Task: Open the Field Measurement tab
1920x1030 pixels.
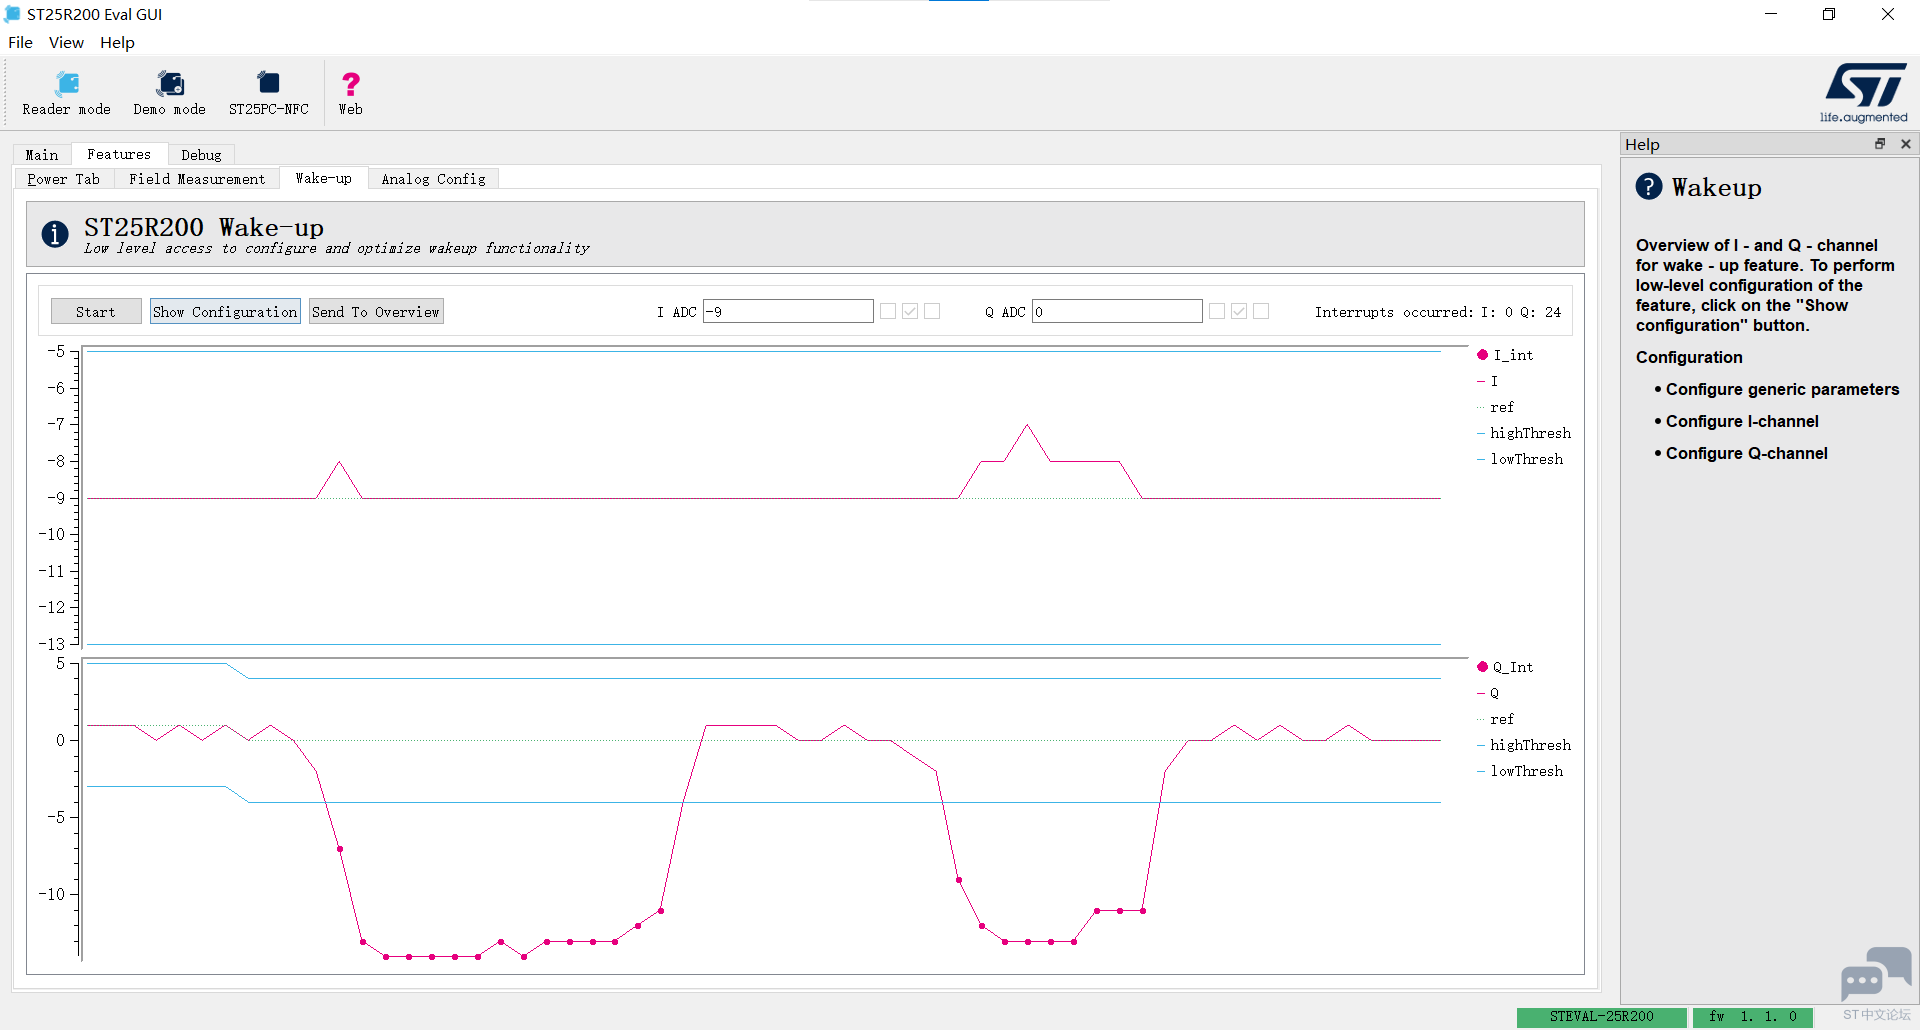Action: point(197,179)
